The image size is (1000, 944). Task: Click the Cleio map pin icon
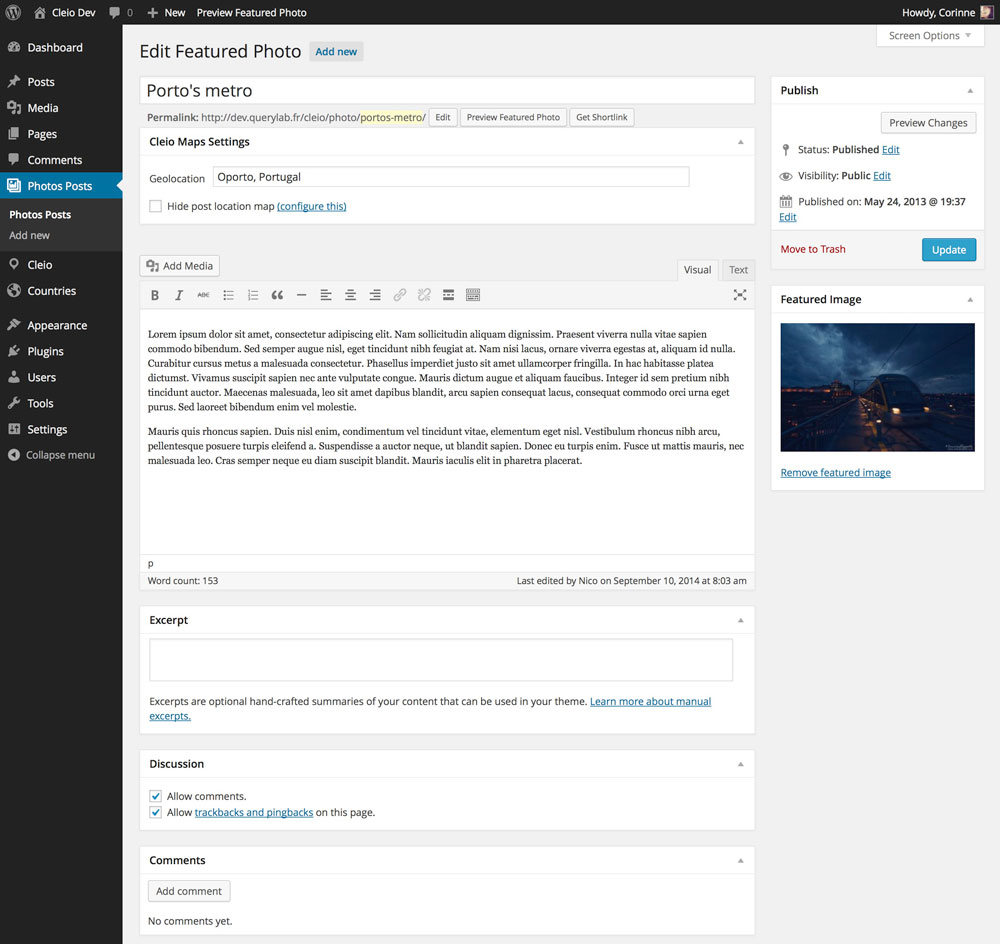point(14,264)
